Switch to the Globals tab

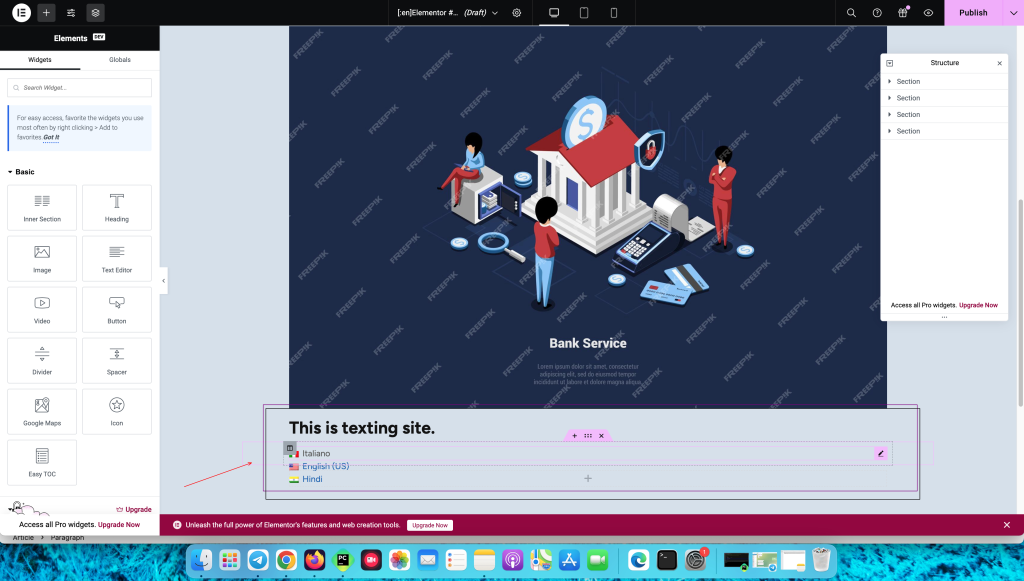[x=120, y=59]
